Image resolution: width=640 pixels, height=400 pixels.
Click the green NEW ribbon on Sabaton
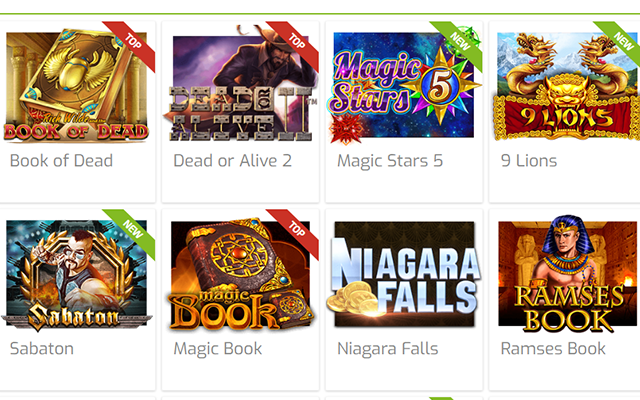tap(130, 234)
